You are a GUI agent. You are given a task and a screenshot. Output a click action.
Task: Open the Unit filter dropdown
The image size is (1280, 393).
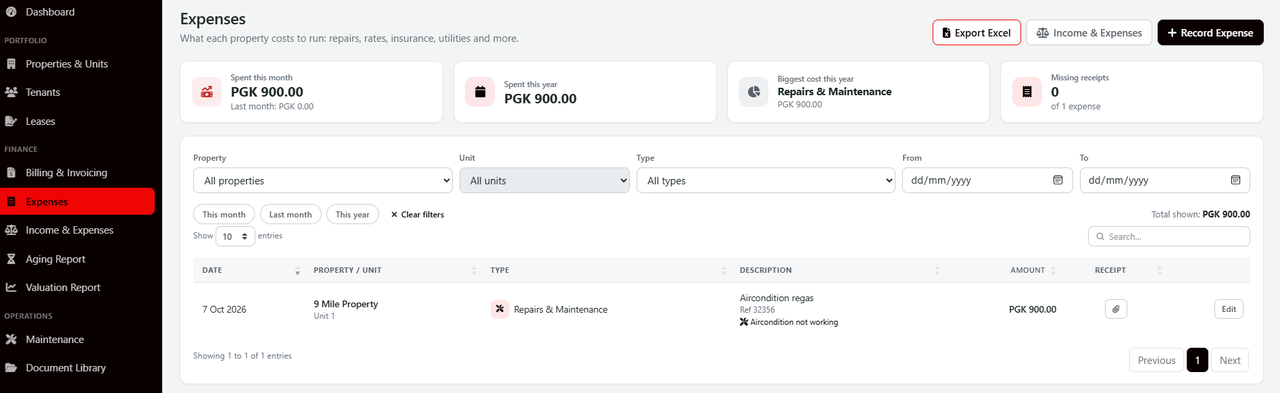[544, 180]
